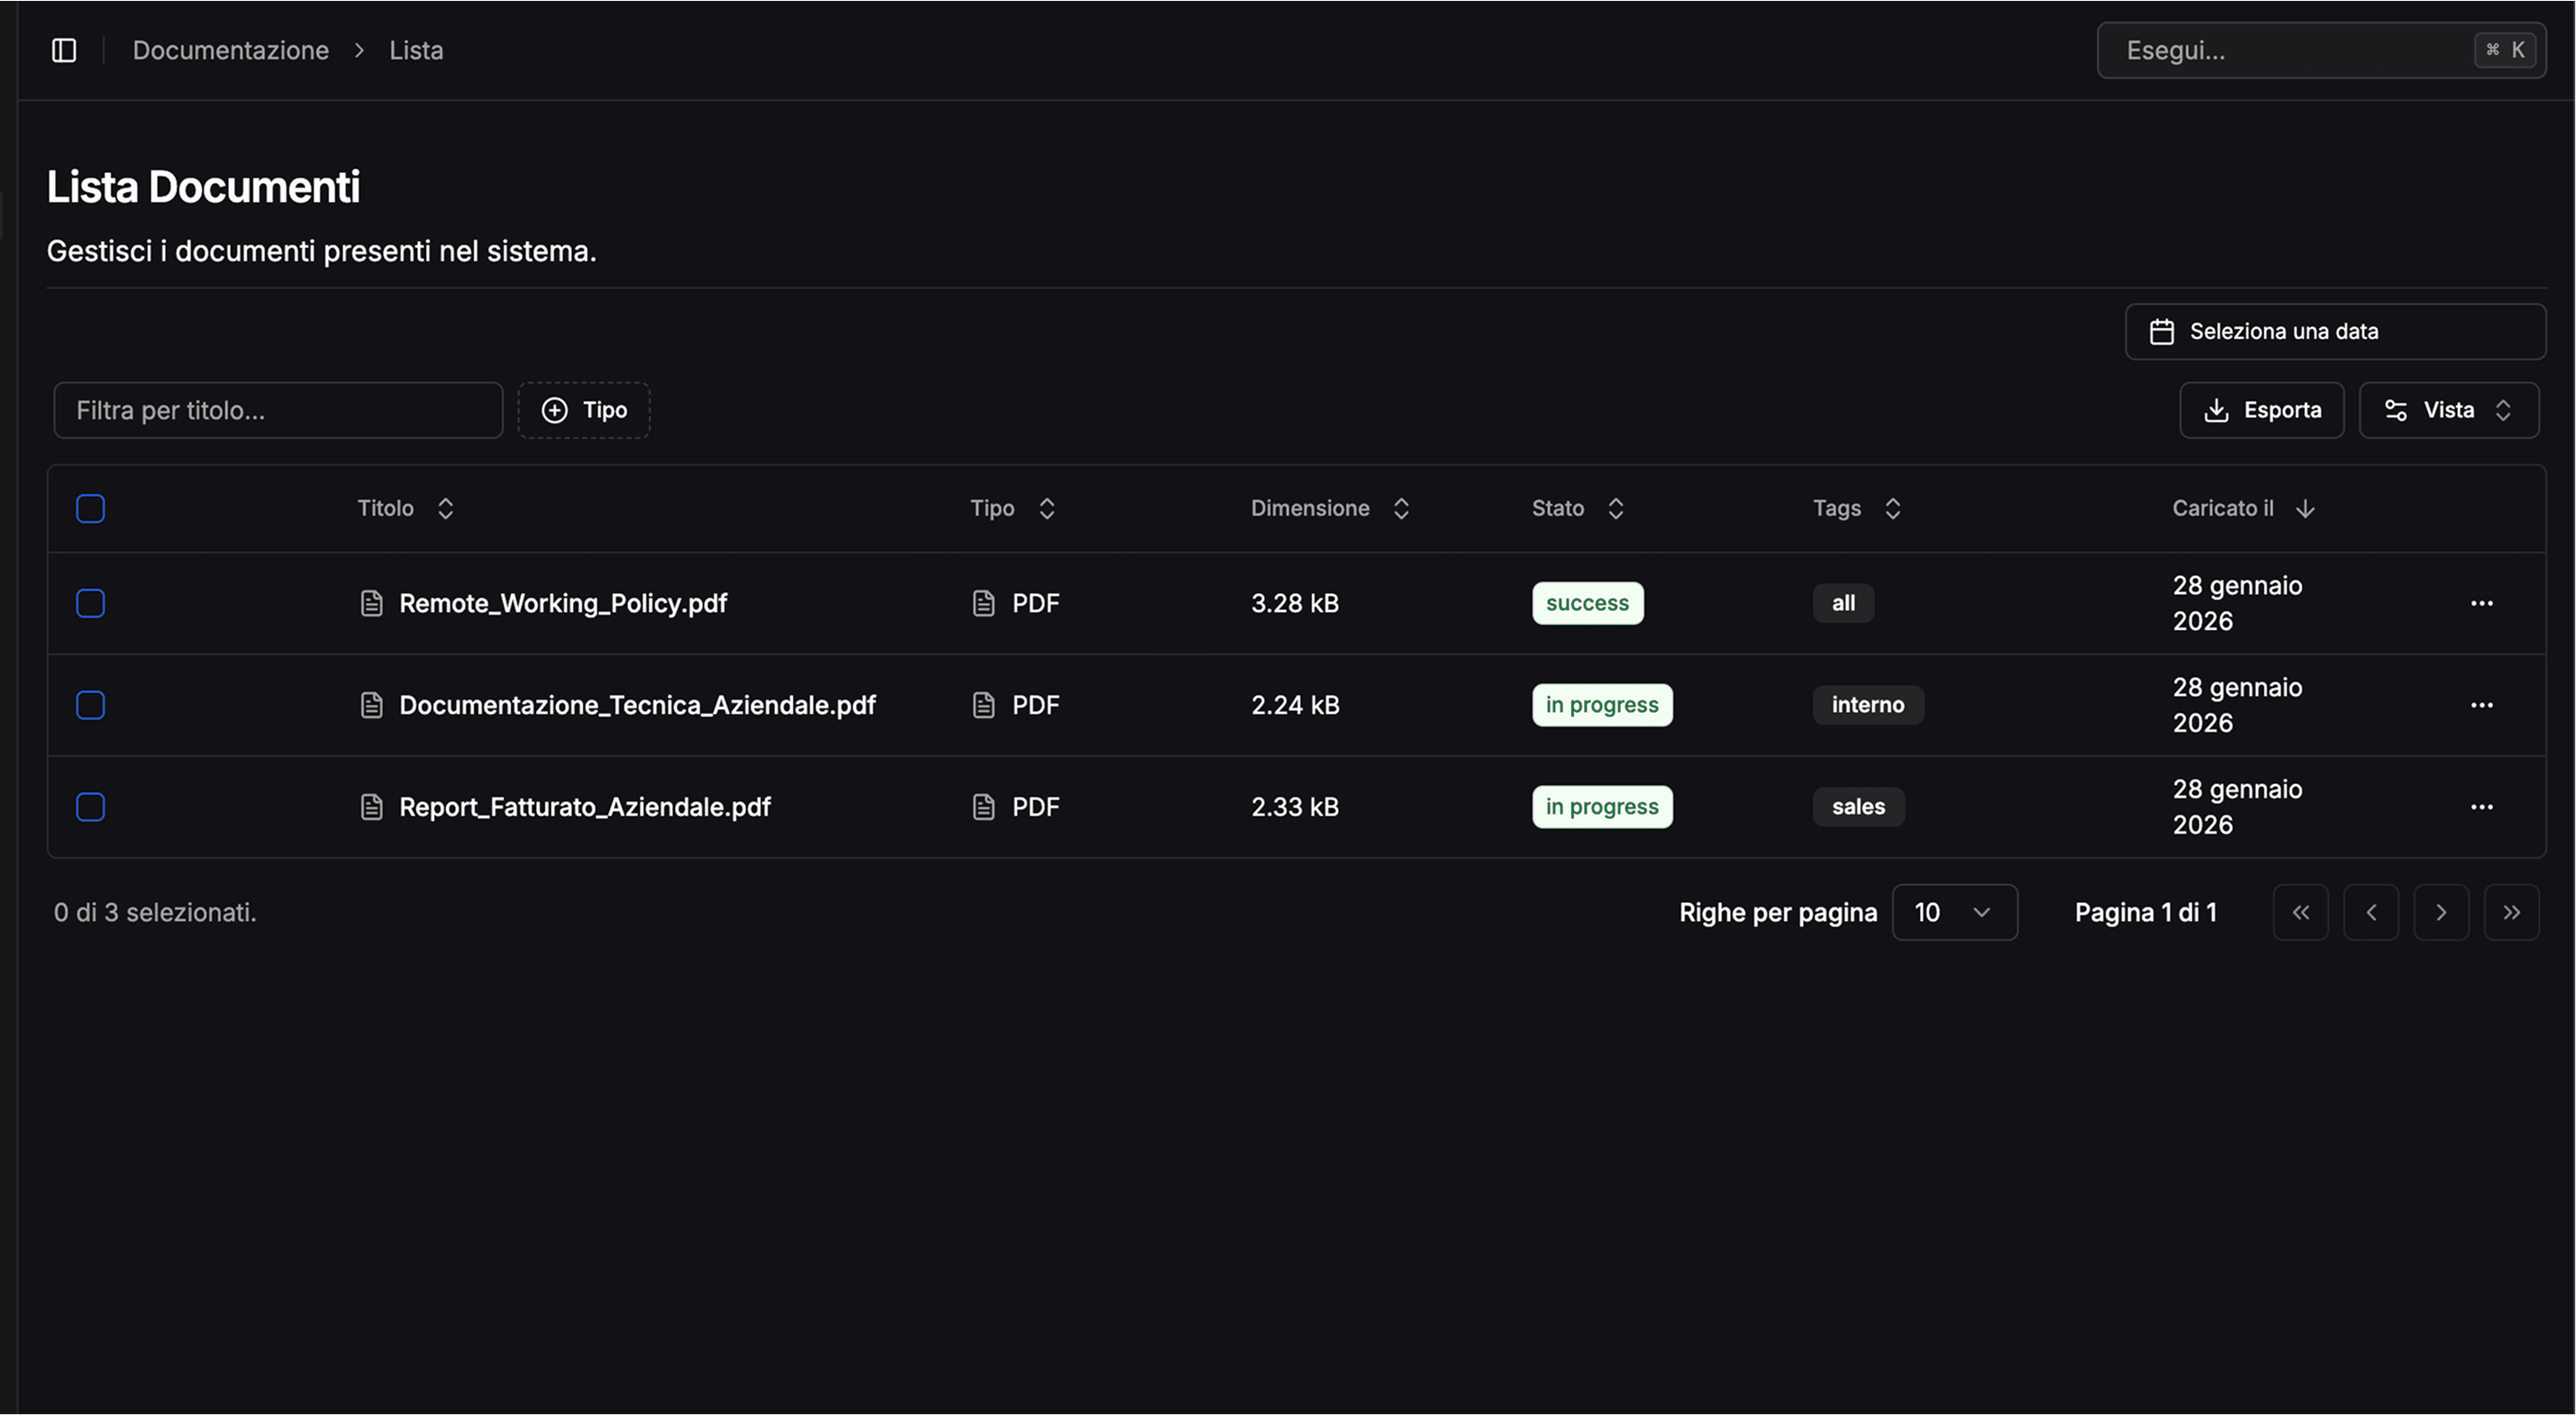Go to the next page
Viewport: 2576px width, 1415px height.
2441,912
